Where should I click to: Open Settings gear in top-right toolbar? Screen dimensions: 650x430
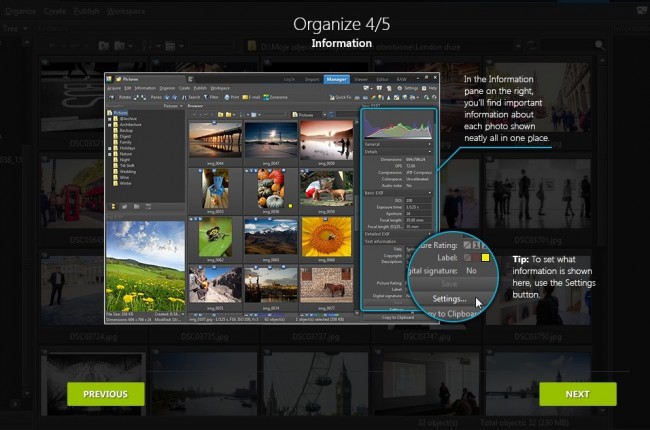pos(400,88)
